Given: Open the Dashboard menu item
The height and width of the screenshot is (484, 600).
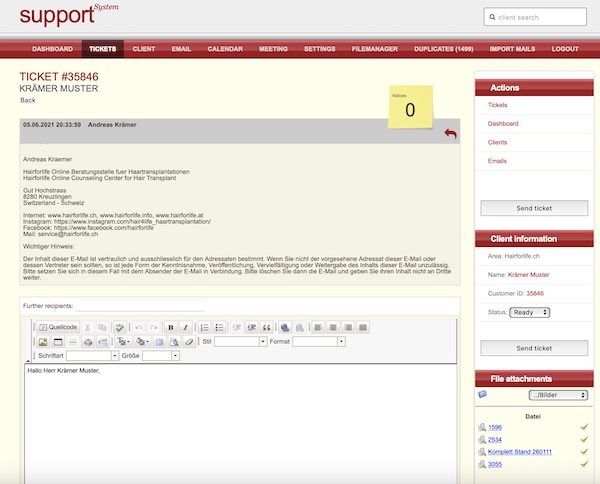Looking at the screenshot, I should pos(52,49).
